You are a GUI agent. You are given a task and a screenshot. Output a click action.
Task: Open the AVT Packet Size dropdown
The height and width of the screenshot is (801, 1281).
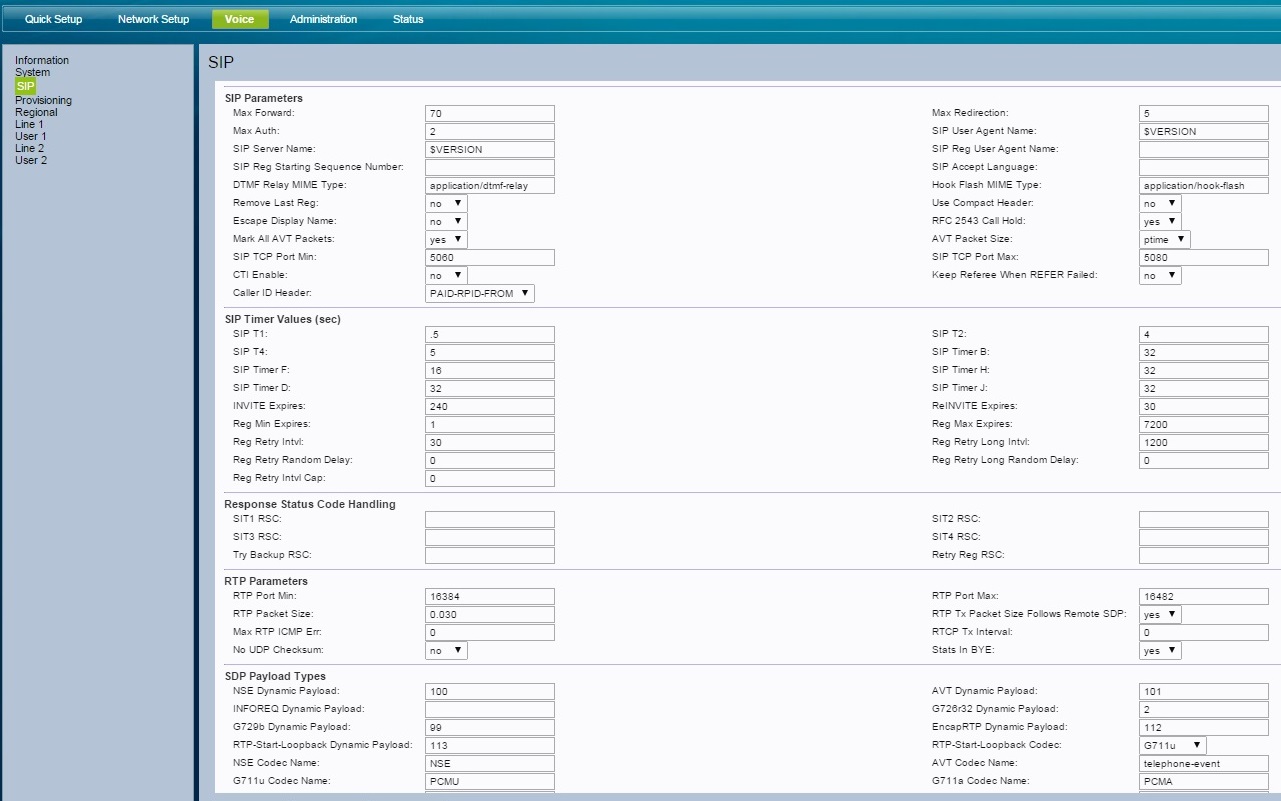tap(1164, 239)
